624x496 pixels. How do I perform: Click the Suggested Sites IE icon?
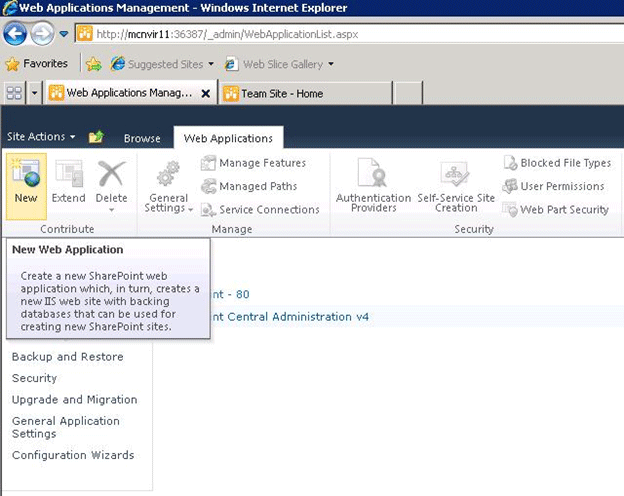[x=118, y=64]
